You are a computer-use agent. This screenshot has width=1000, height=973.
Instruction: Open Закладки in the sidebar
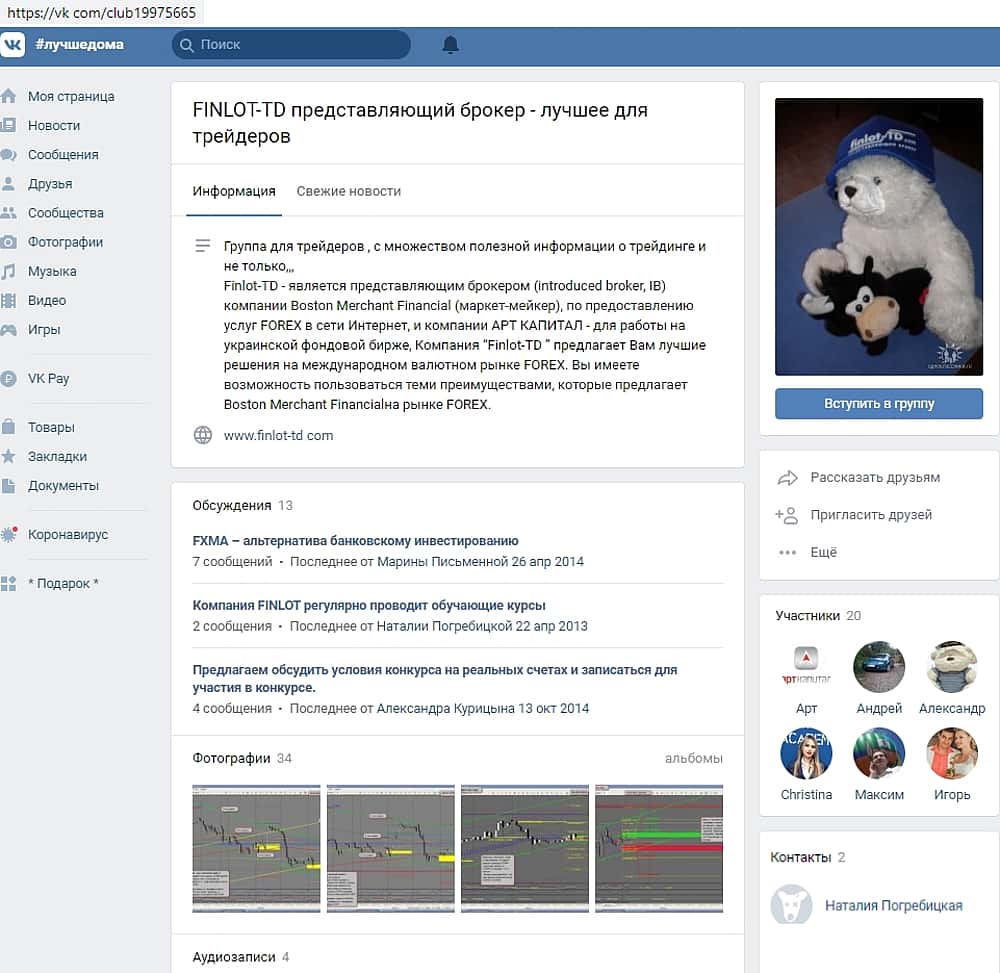coord(57,456)
